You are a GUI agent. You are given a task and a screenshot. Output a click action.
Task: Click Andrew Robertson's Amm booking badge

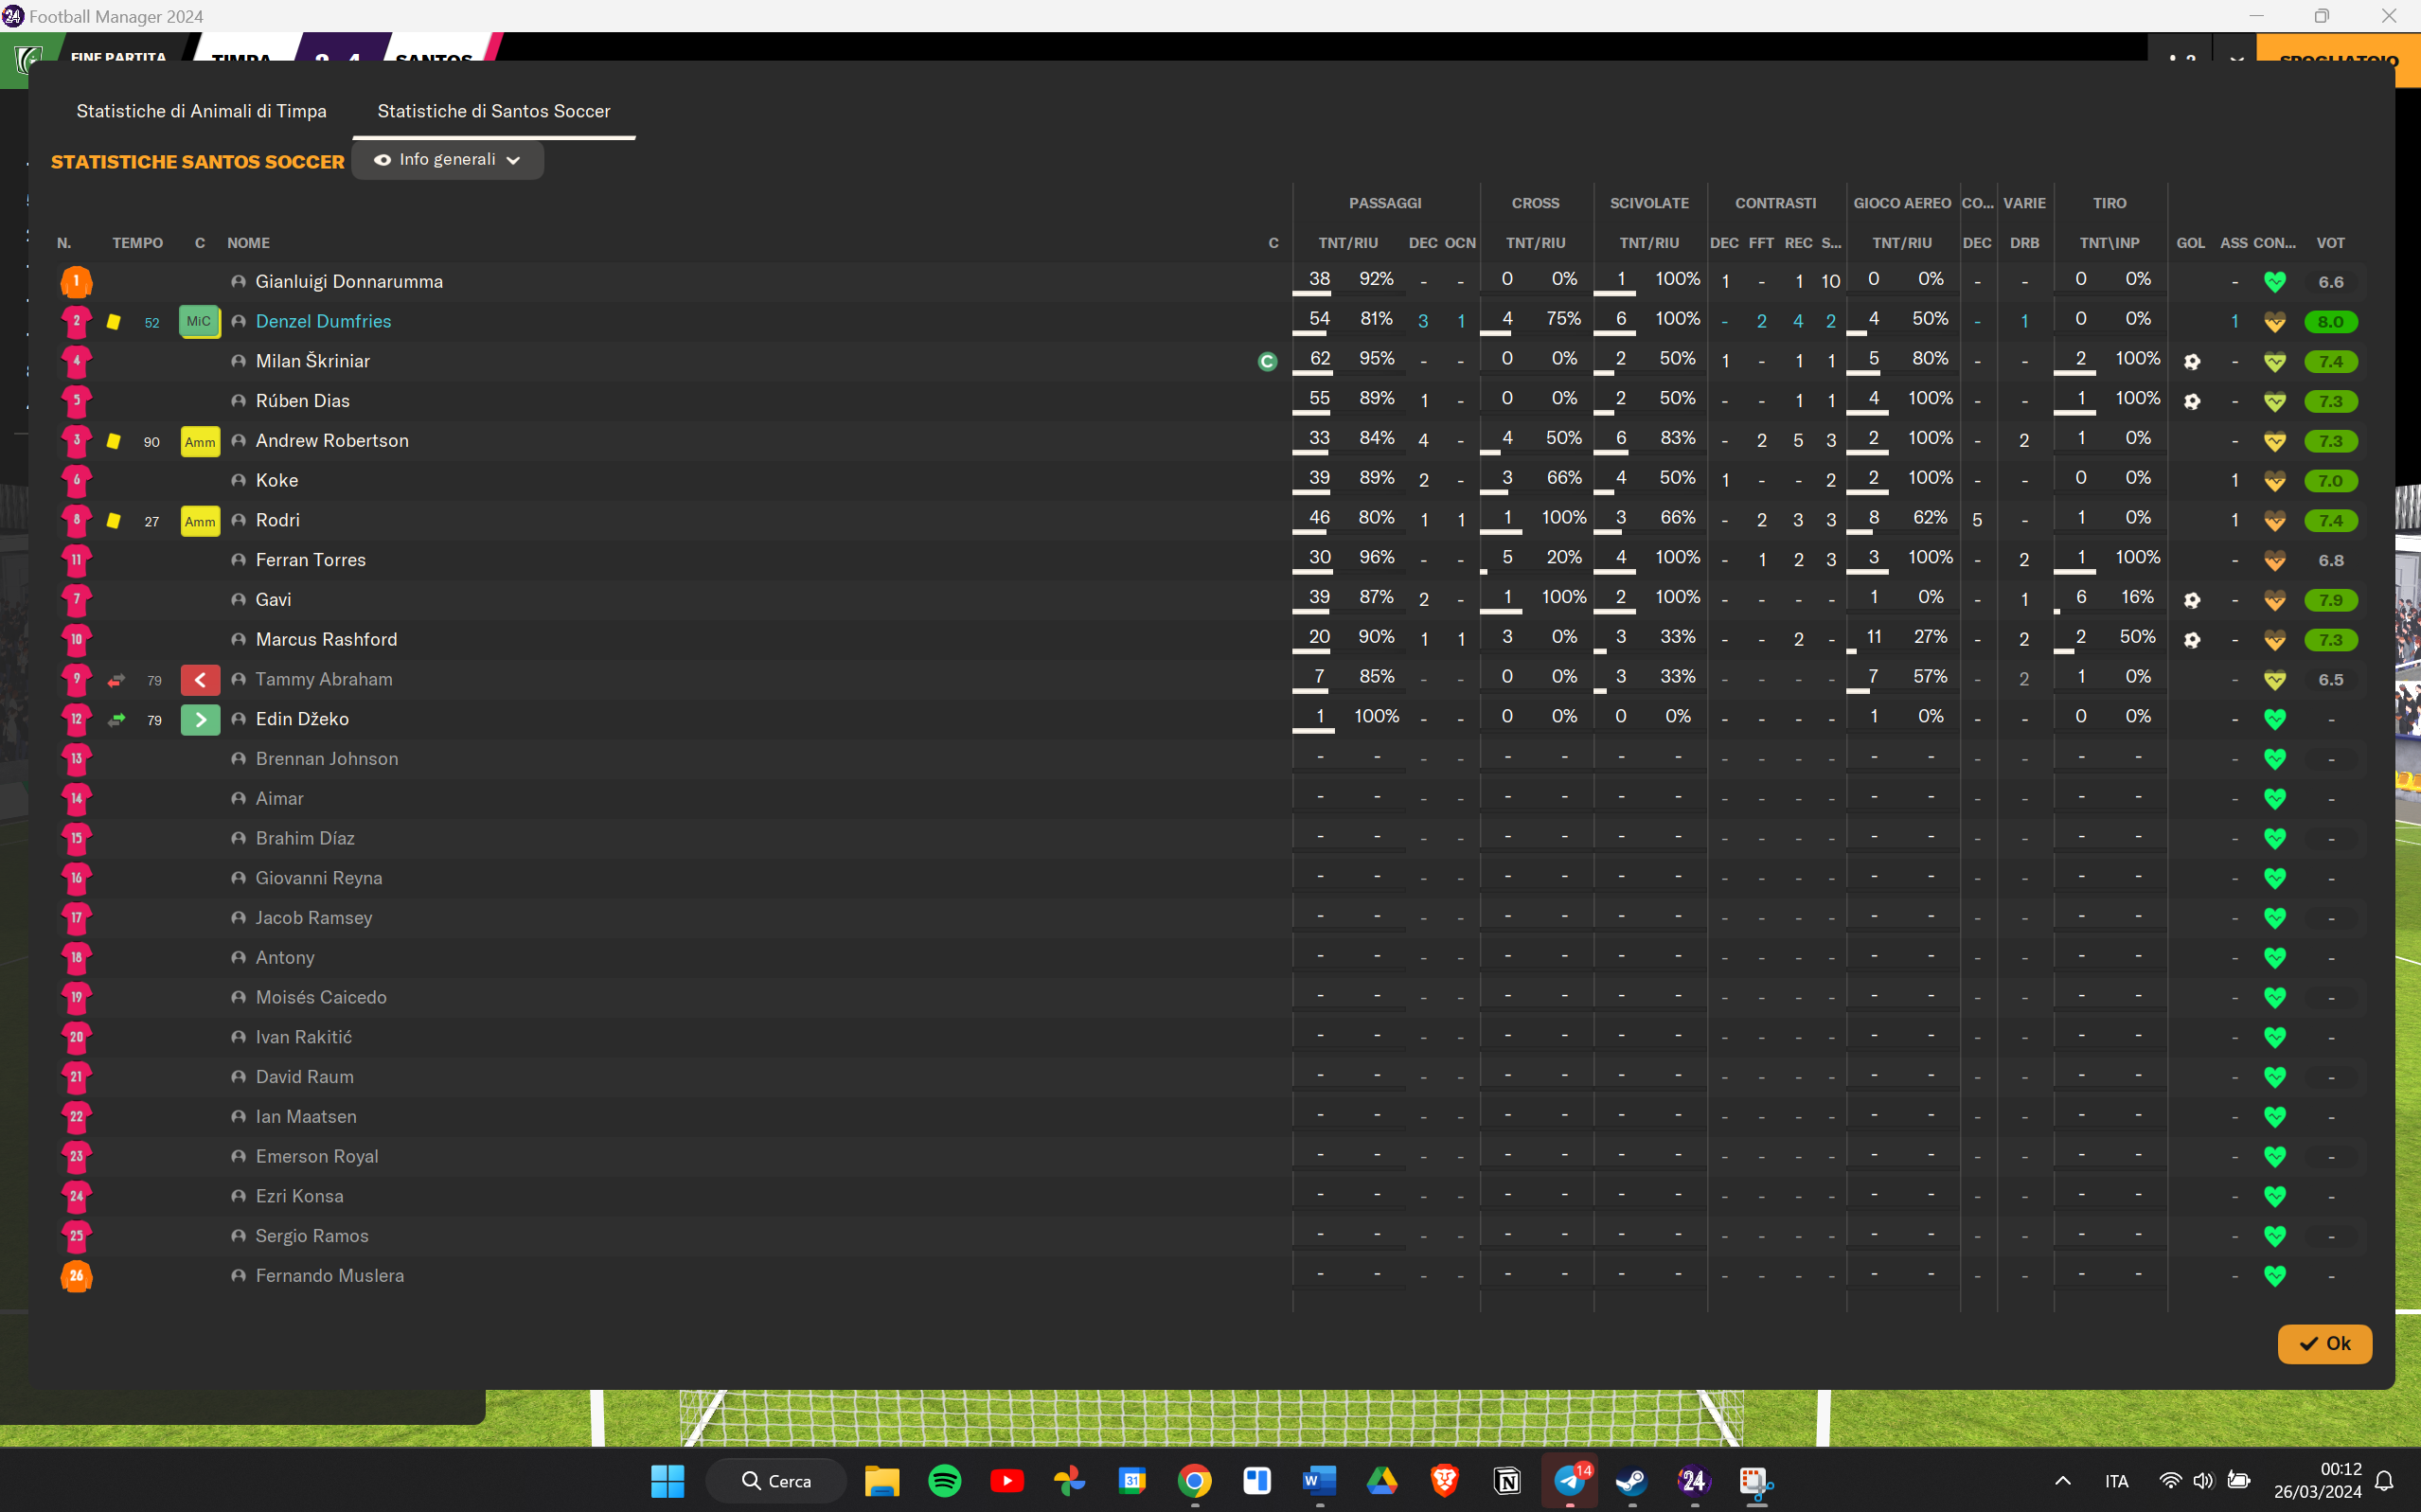pos(200,441)
